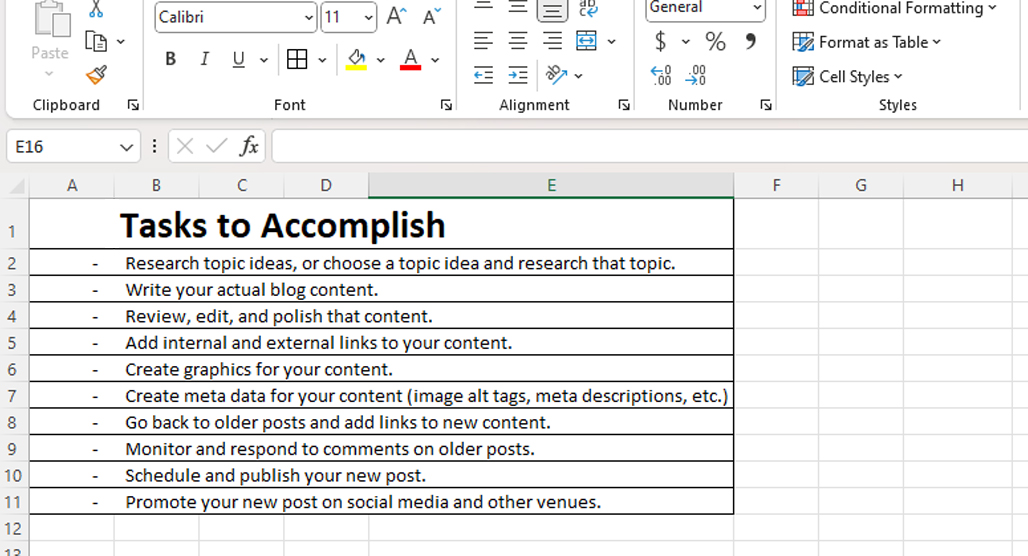The width and height of the screenshot is (1028, 556).
Task: Decrease decimal places
Action: pyautogui.click(x=696, y=75)
